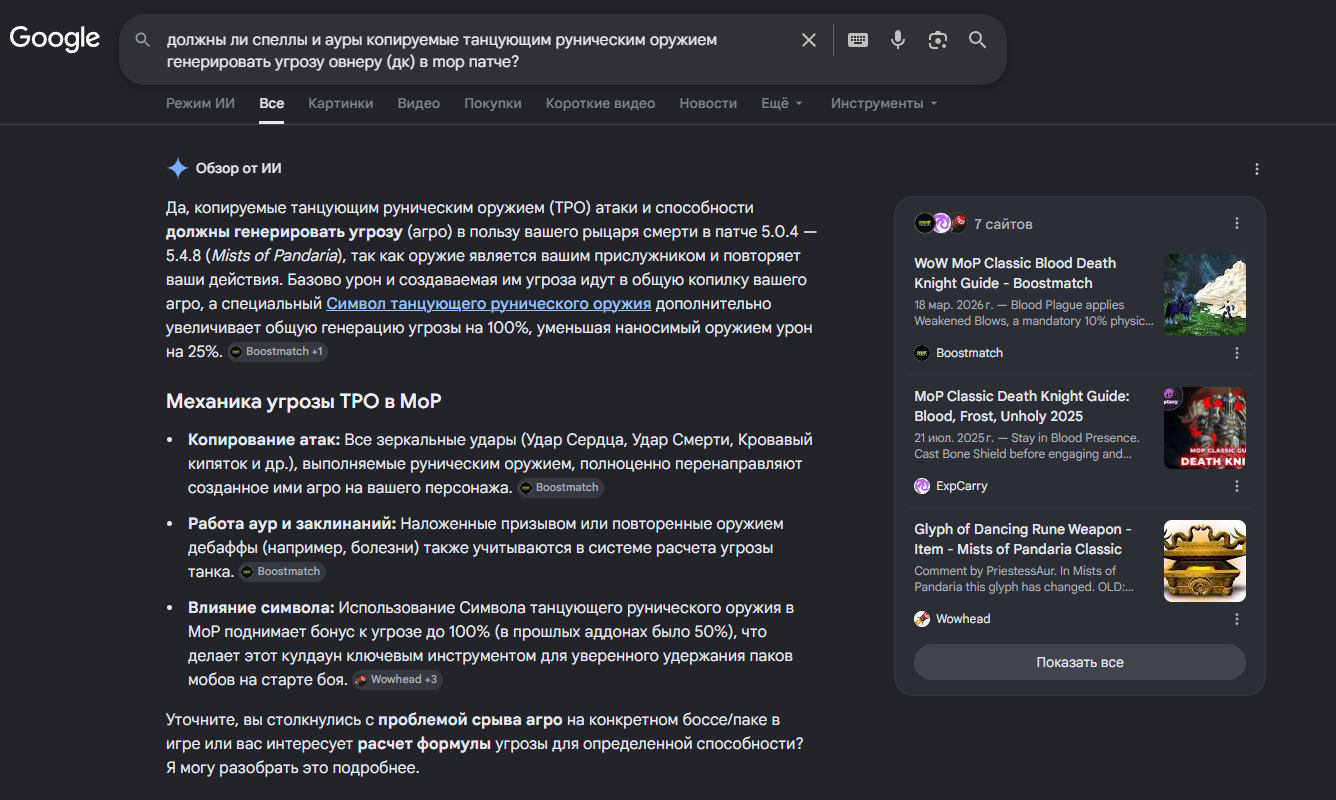
Task: Click the Влияние символа: bold text
Action: (261, 608)
